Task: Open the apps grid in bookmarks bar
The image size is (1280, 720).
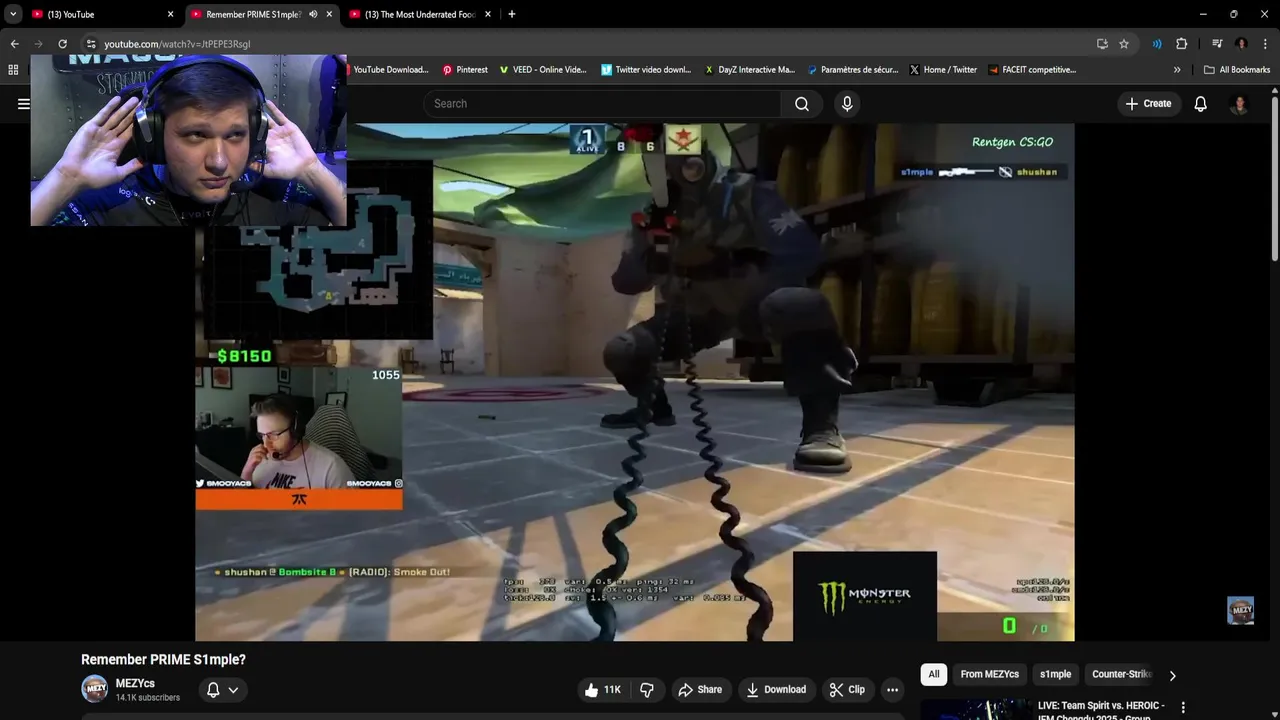Action: point(13,70)
